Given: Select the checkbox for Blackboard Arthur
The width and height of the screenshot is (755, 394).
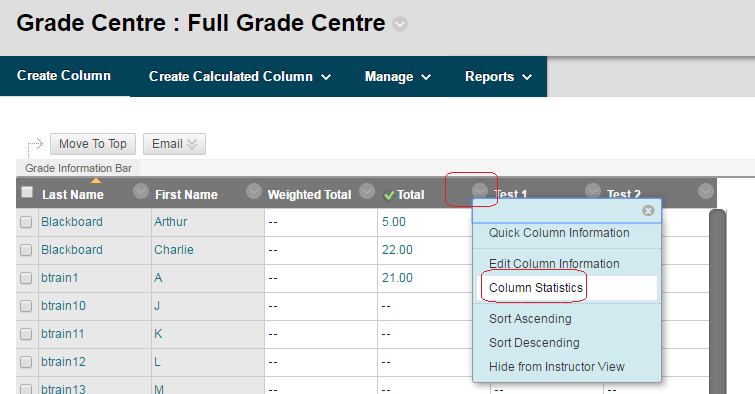Looking at the screenshot, I should 26,222.
